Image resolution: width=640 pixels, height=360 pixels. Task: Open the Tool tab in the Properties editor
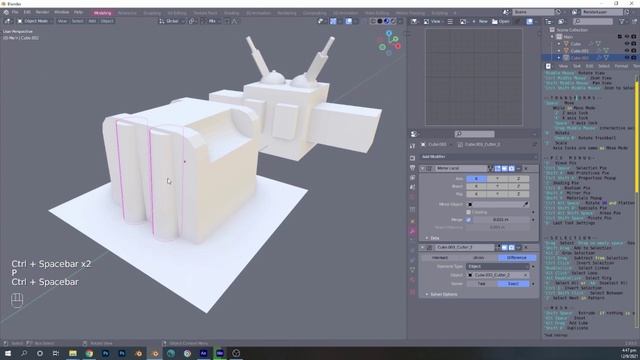413,146
